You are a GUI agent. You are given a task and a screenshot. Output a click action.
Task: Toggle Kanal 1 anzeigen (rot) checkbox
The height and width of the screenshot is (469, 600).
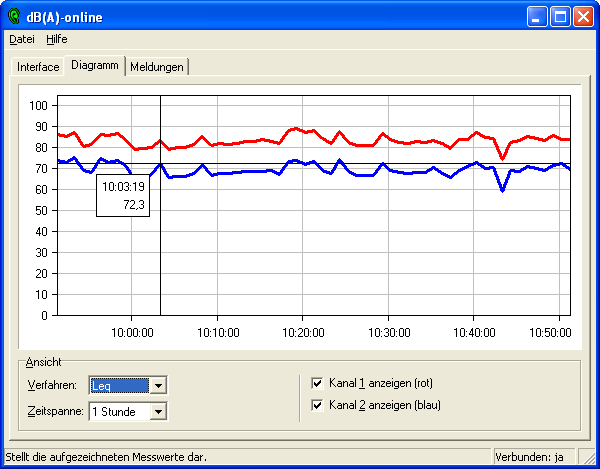(318, 383)
